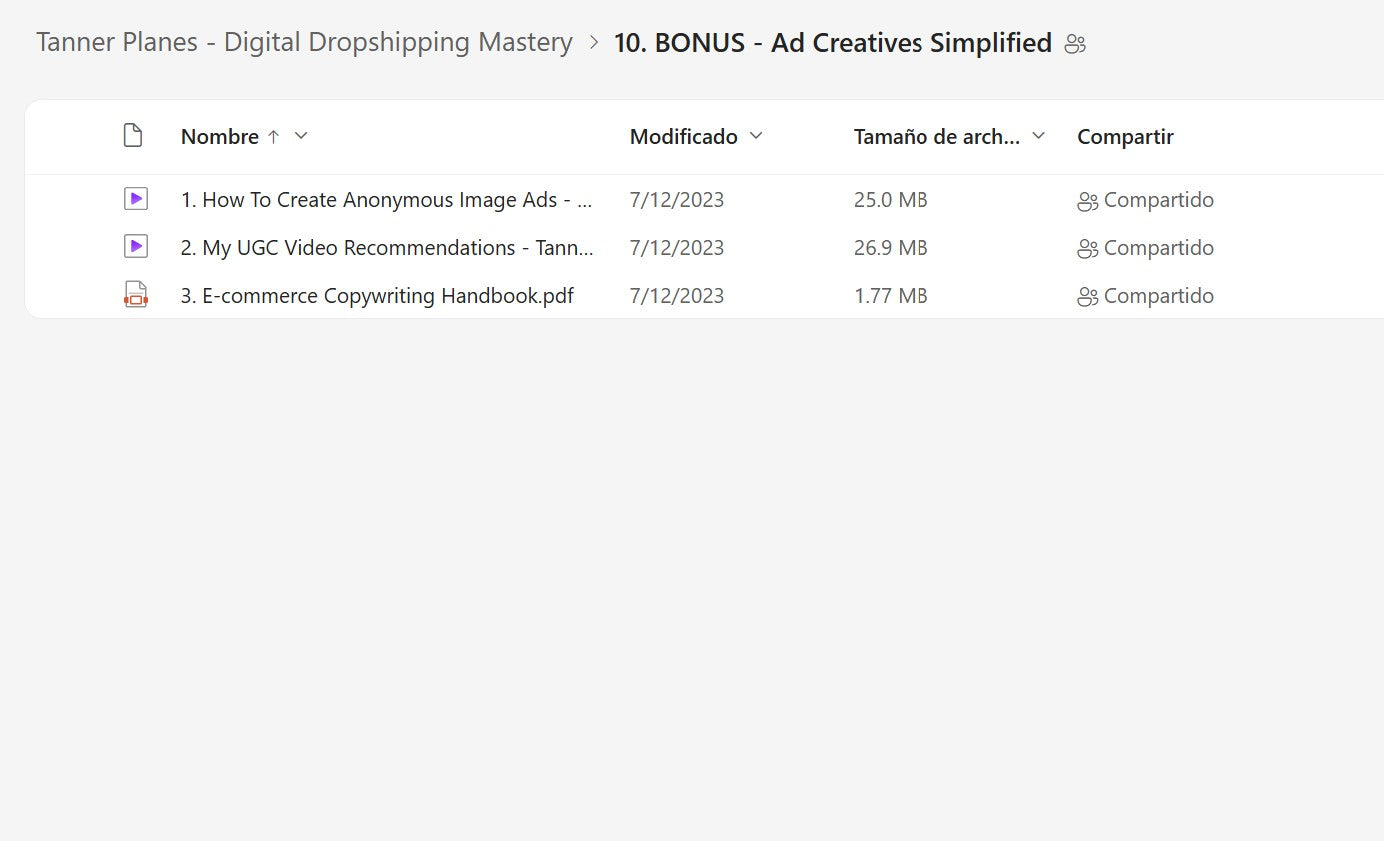Click the Modificado column header label
Image resolution: width=1384 pixels, height=841 pixels.
point(683,137)
